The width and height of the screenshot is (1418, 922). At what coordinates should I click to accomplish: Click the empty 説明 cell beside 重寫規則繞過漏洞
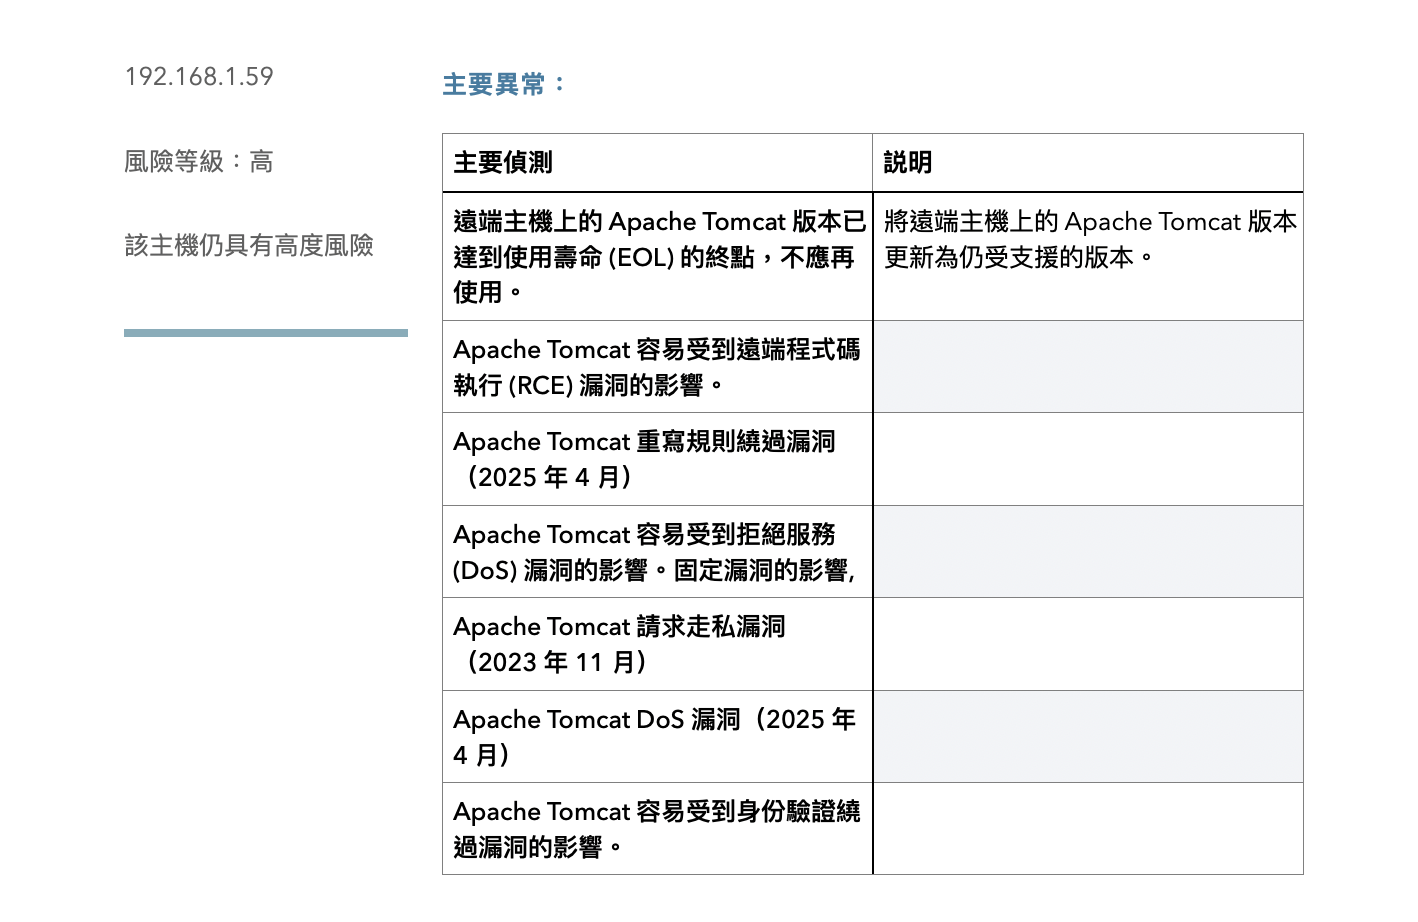[x=1088, y=459]
